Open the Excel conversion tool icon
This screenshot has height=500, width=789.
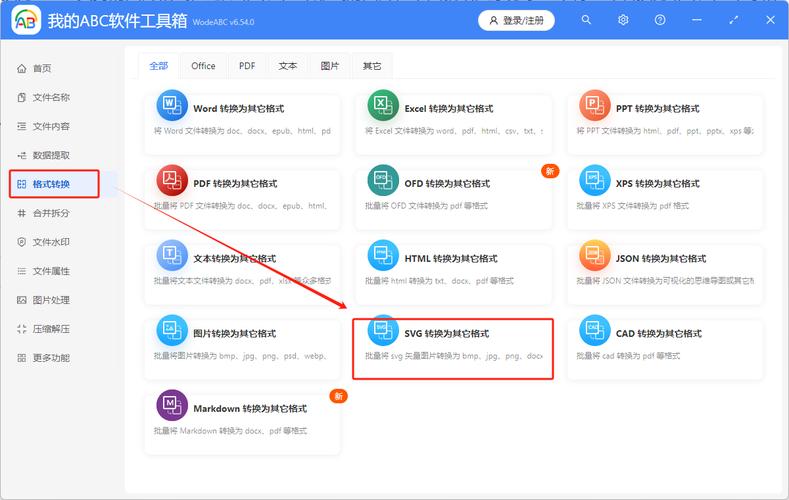coord(383,106)
